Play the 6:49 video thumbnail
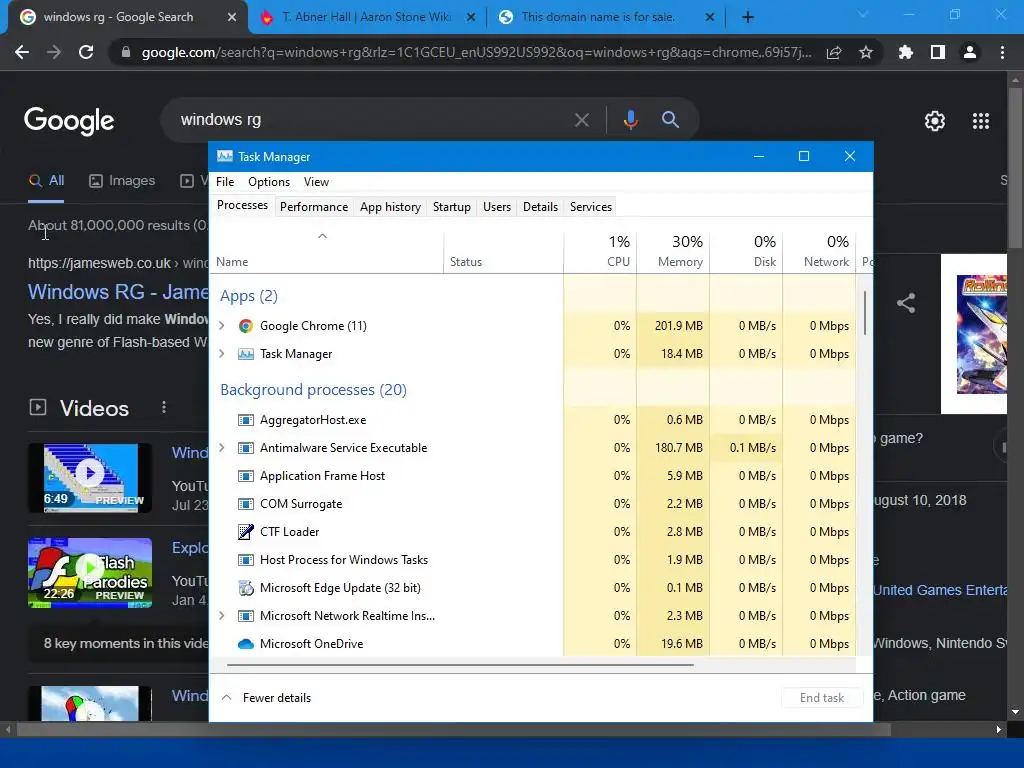Screen dimensions: 1024x768 pyautogui.click(x=90, y=478)
